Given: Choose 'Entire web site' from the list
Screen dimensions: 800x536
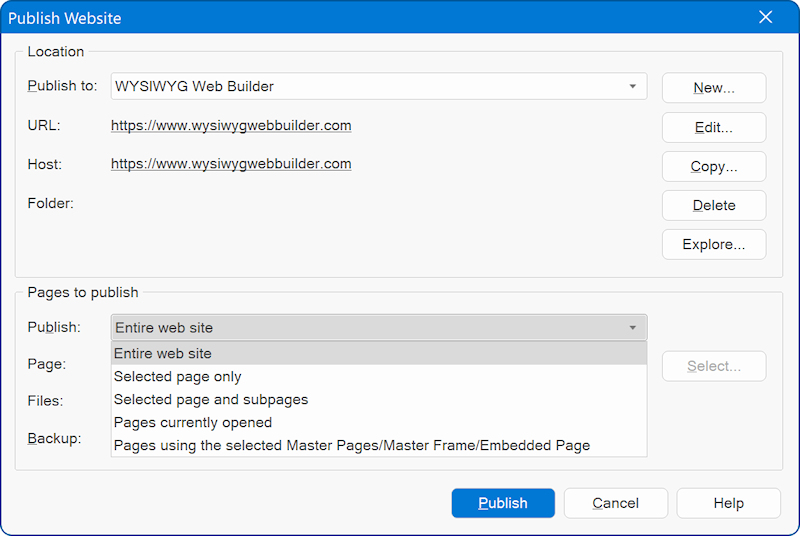Looking at the screenshot, I should coord(163,353).
